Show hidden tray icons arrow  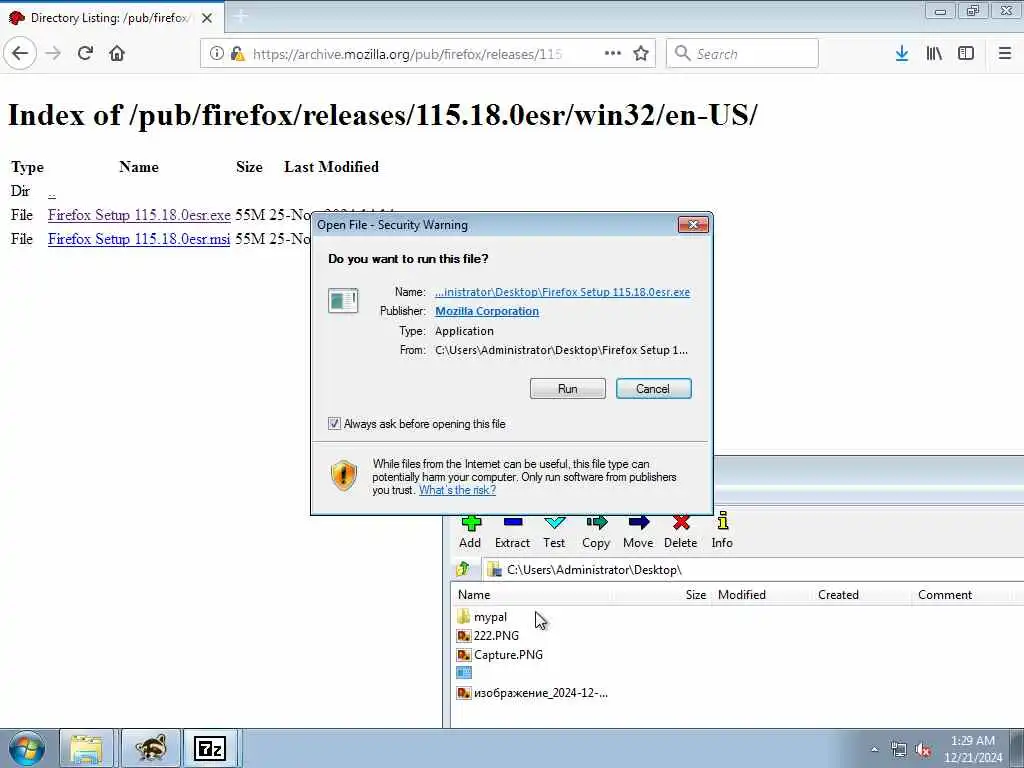point(874,750)
